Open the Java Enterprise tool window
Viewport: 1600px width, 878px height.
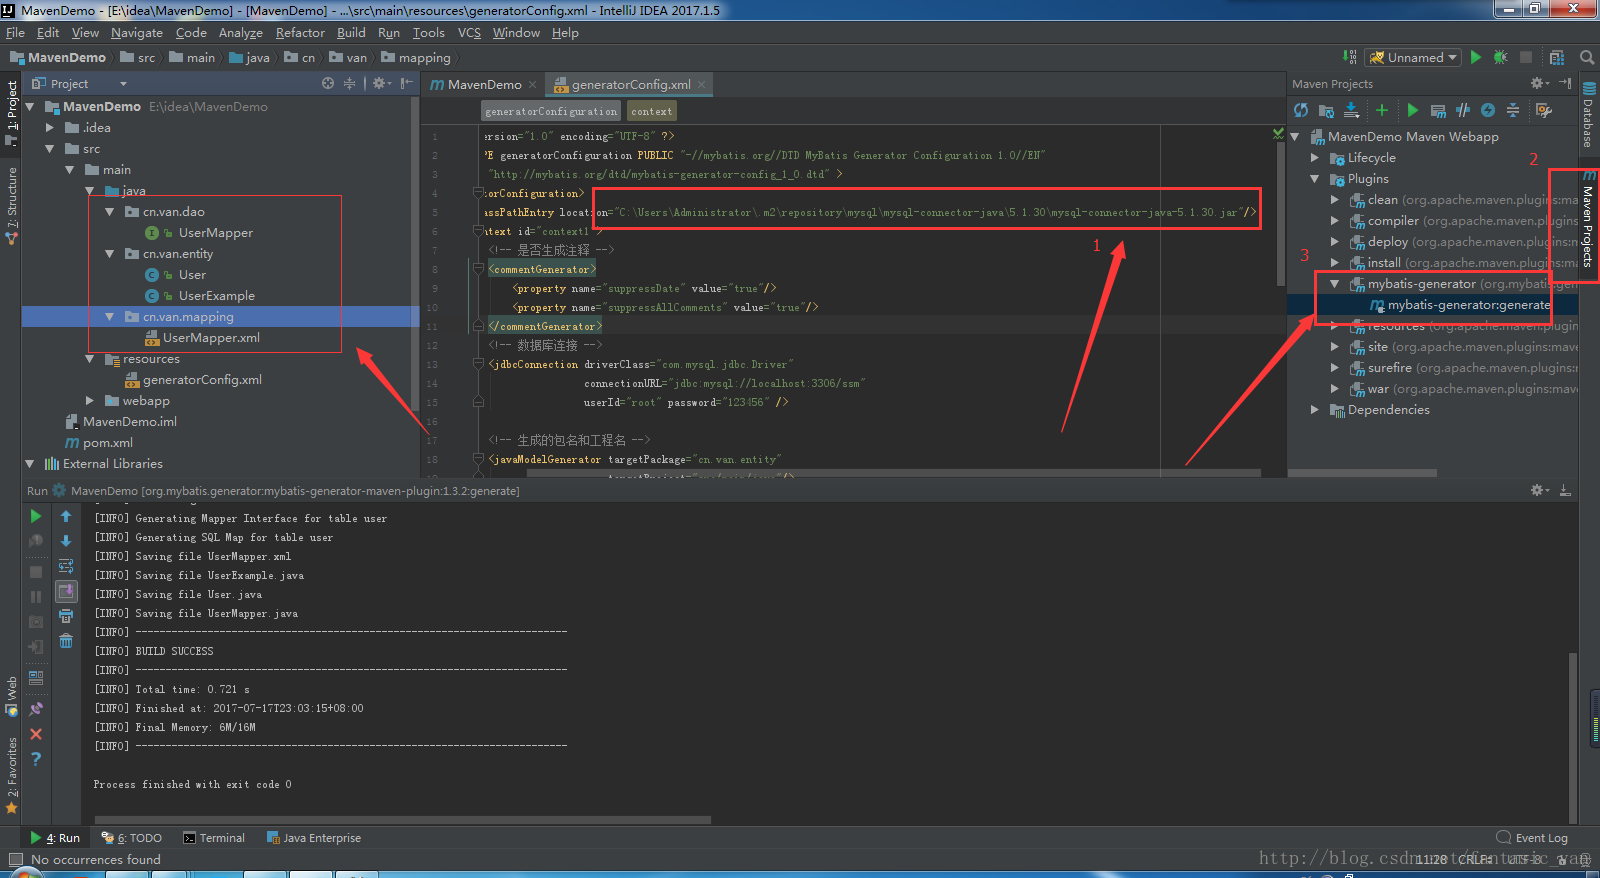point(313,838)
